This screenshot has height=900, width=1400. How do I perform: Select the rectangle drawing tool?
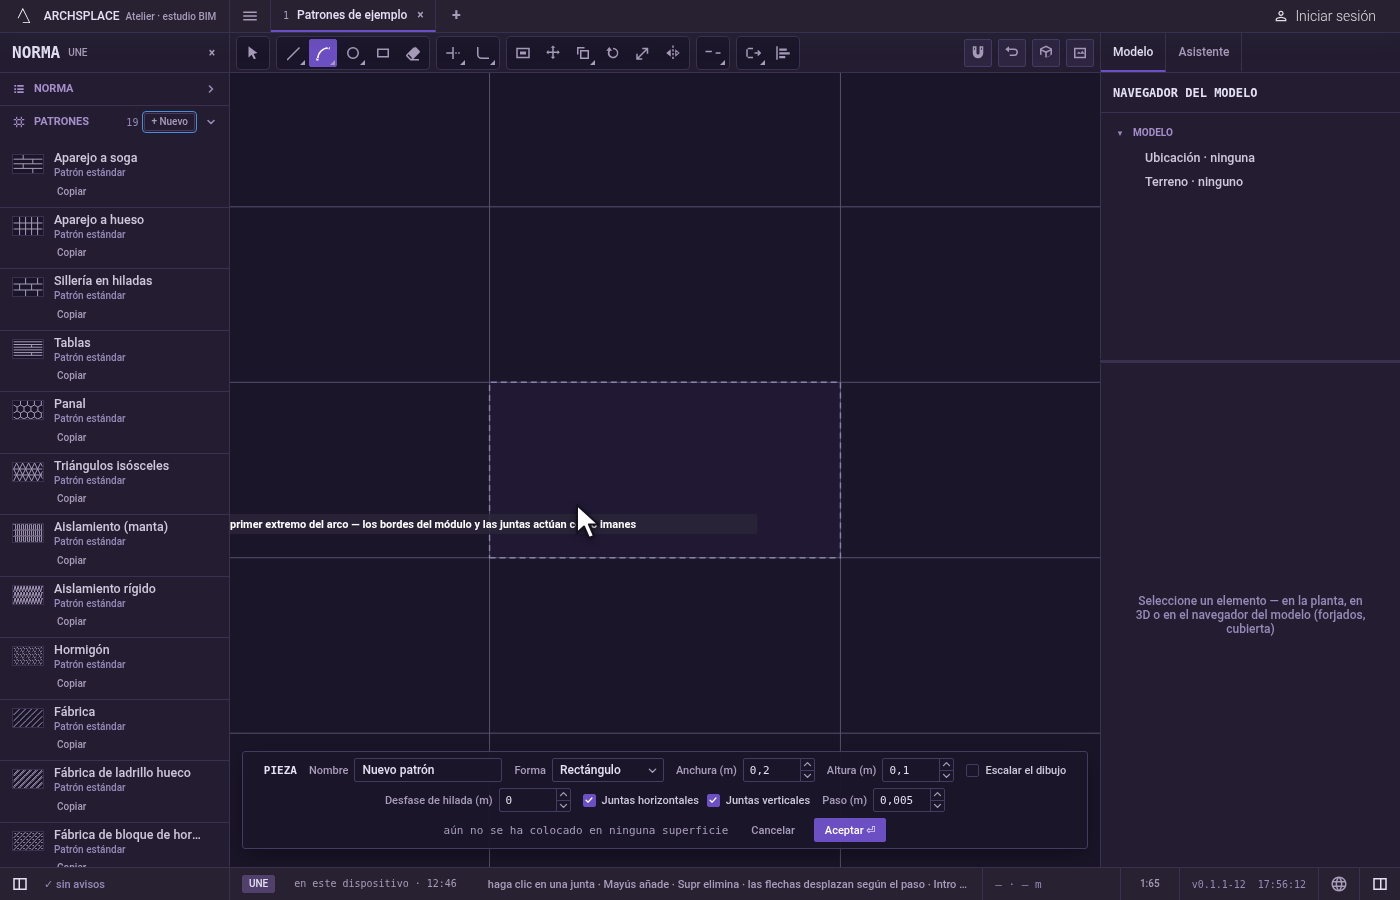383,53
